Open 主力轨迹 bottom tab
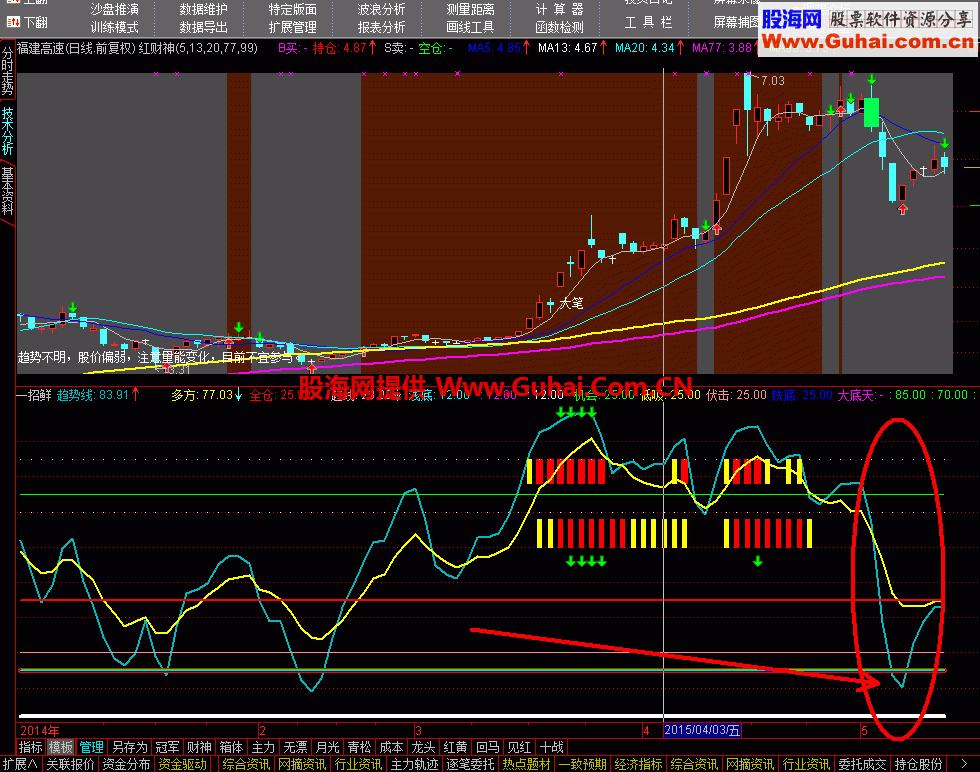Viewport: 980px width, 772px height. pyautogui.click(x=414, y=764)
